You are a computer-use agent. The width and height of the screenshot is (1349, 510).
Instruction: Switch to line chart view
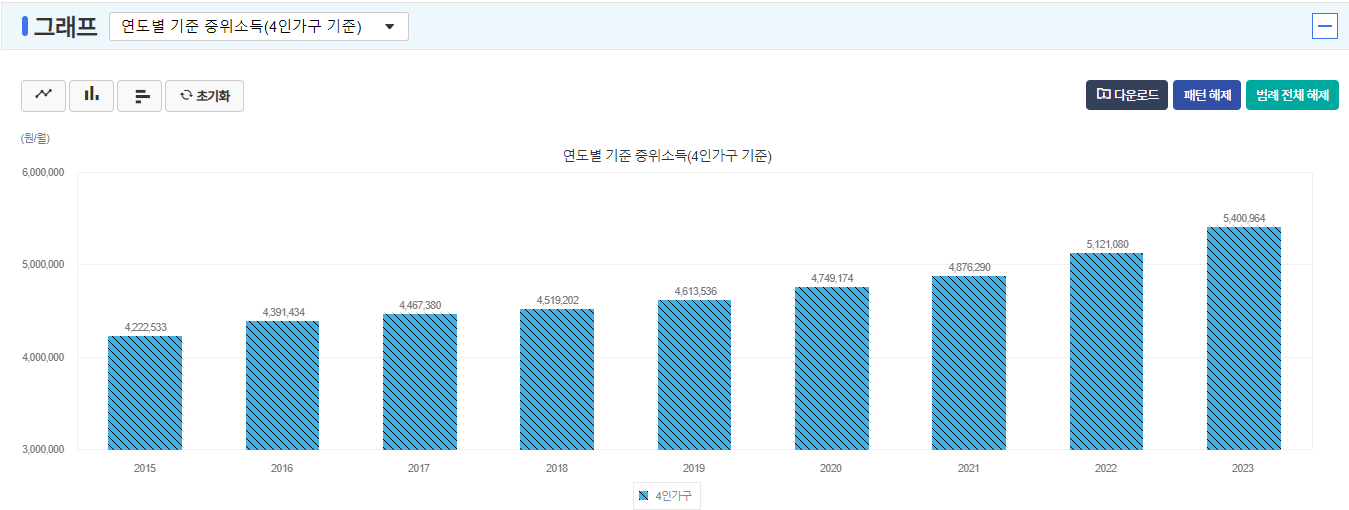click(x=44, y=95)
